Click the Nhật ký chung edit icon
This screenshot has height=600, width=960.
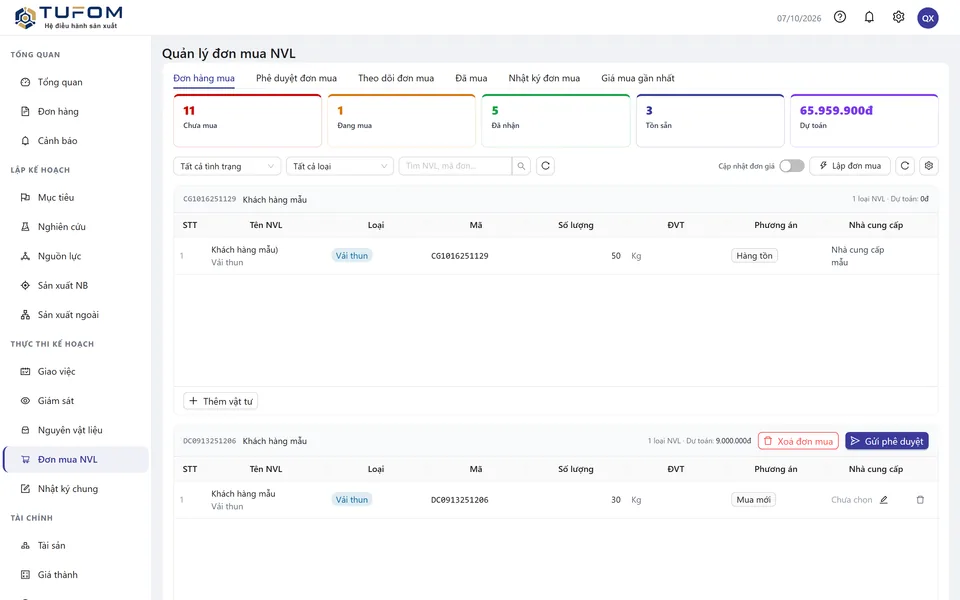25,489
